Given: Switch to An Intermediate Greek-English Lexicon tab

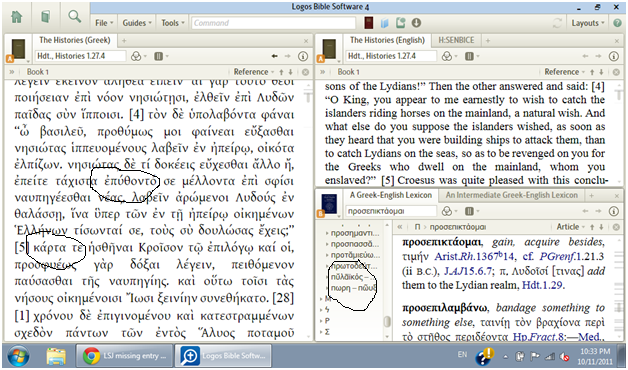Looking at the screenshot, I should click(511, 195).
